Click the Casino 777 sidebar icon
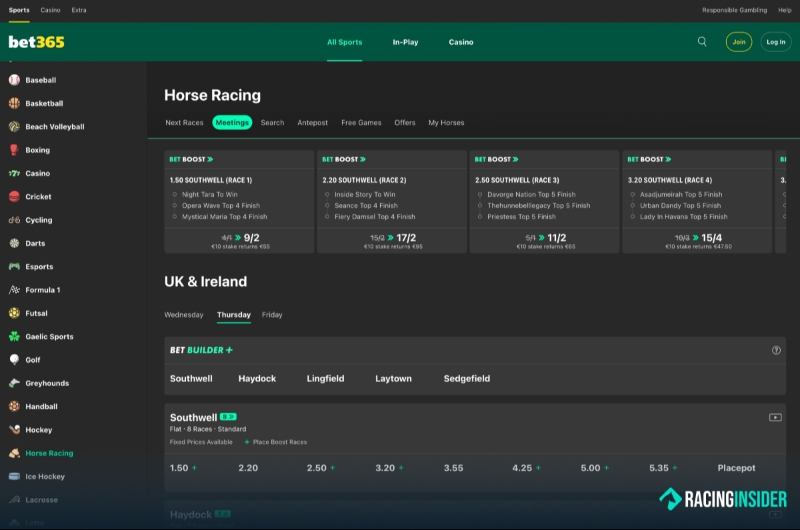 [x=14, y=173]
